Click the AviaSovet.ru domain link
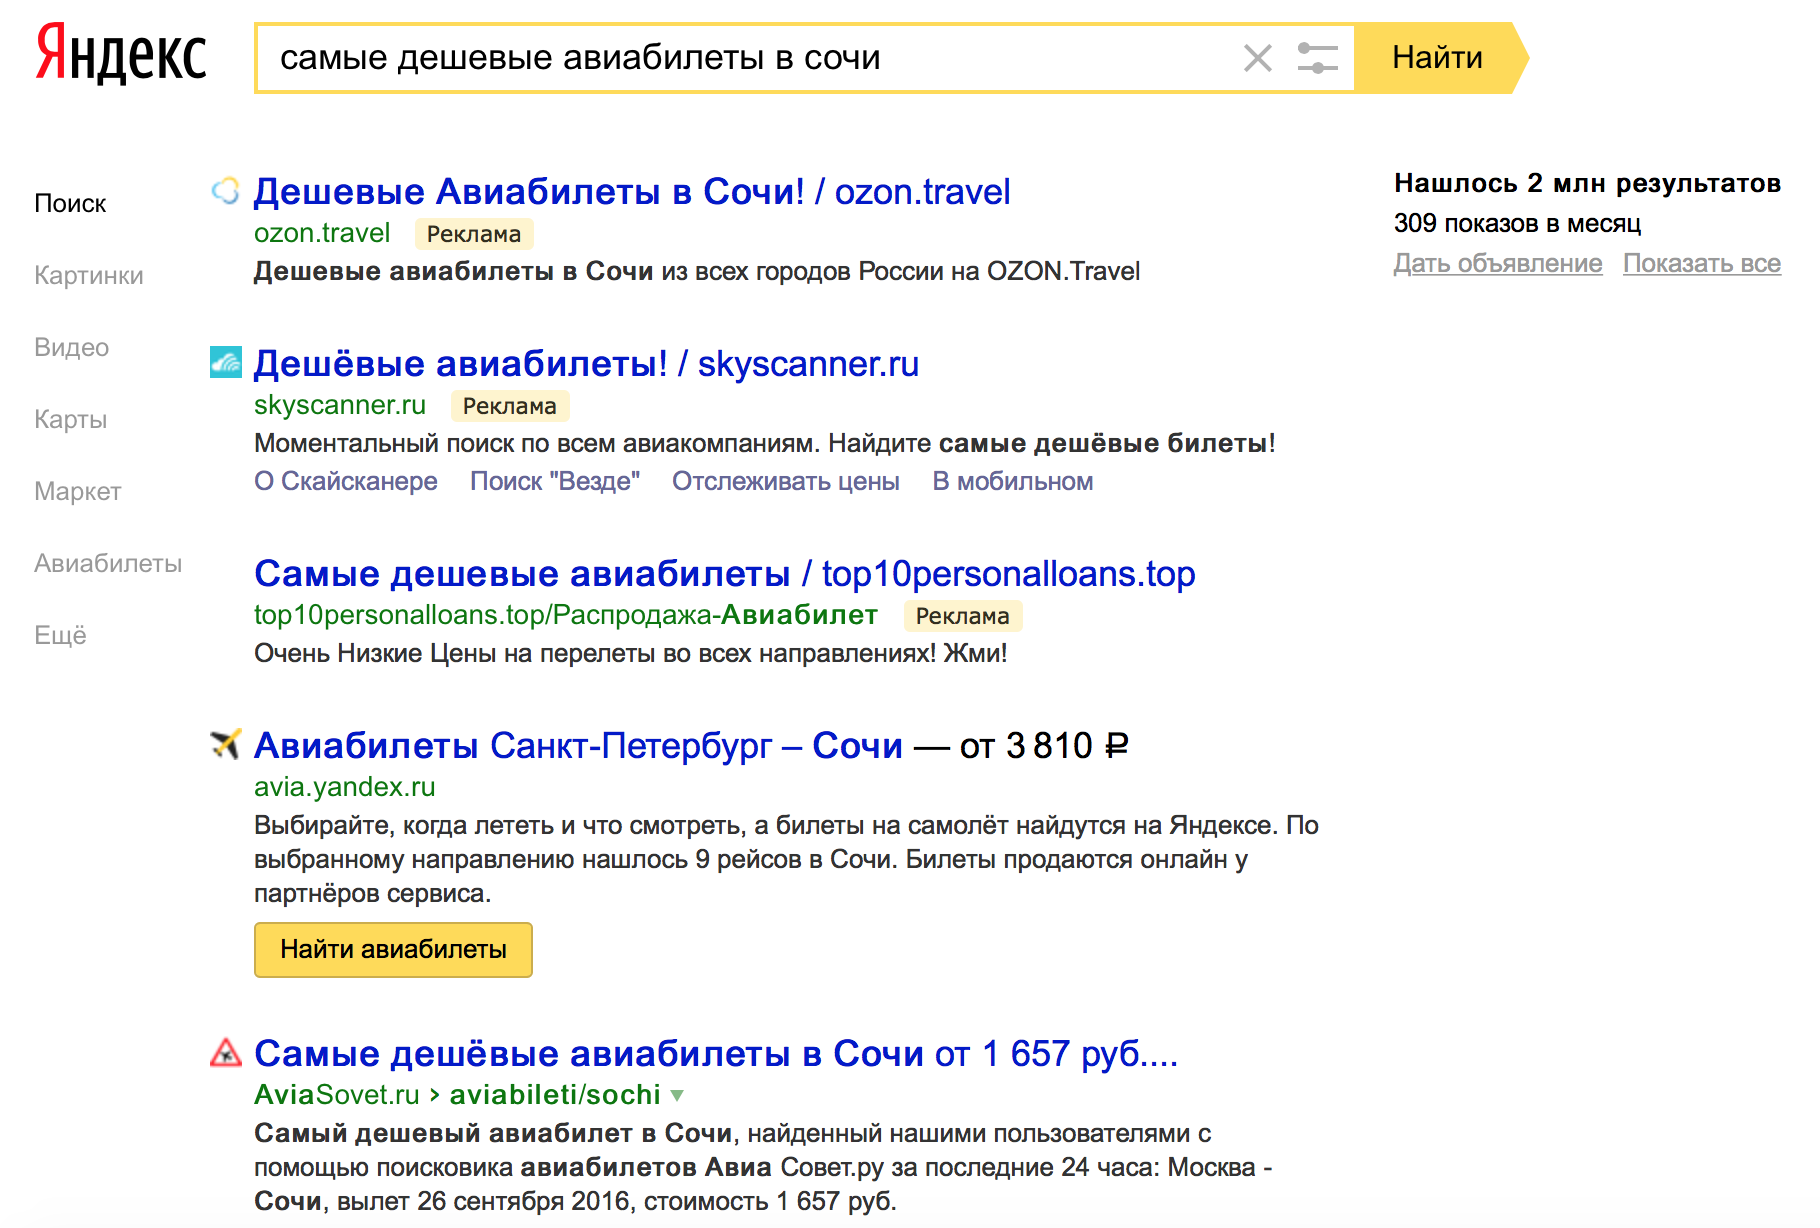The height and width of the screenshot is (1228, 1820). click(x=337, y=1095)
